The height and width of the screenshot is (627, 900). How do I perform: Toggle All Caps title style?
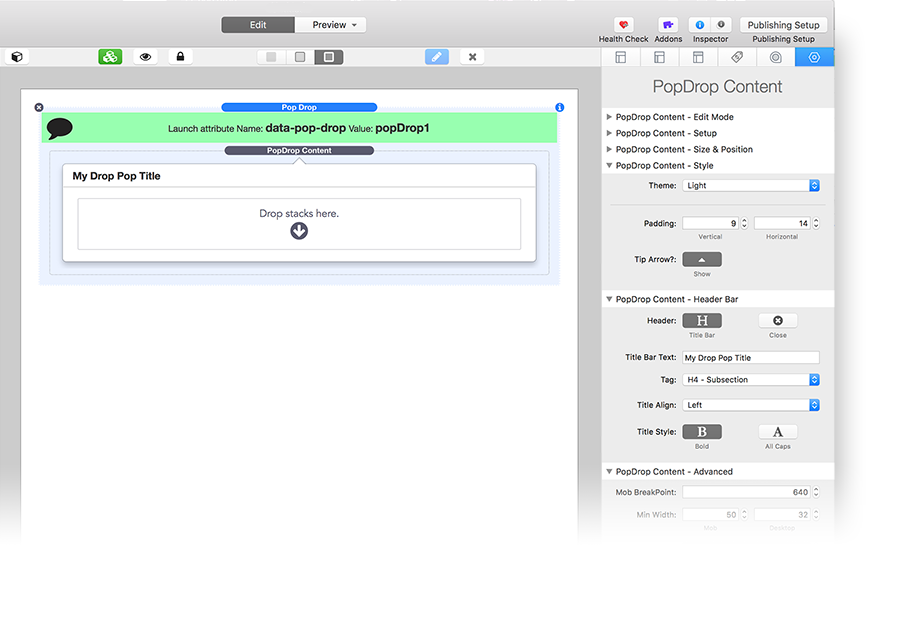tap(777, 432)
